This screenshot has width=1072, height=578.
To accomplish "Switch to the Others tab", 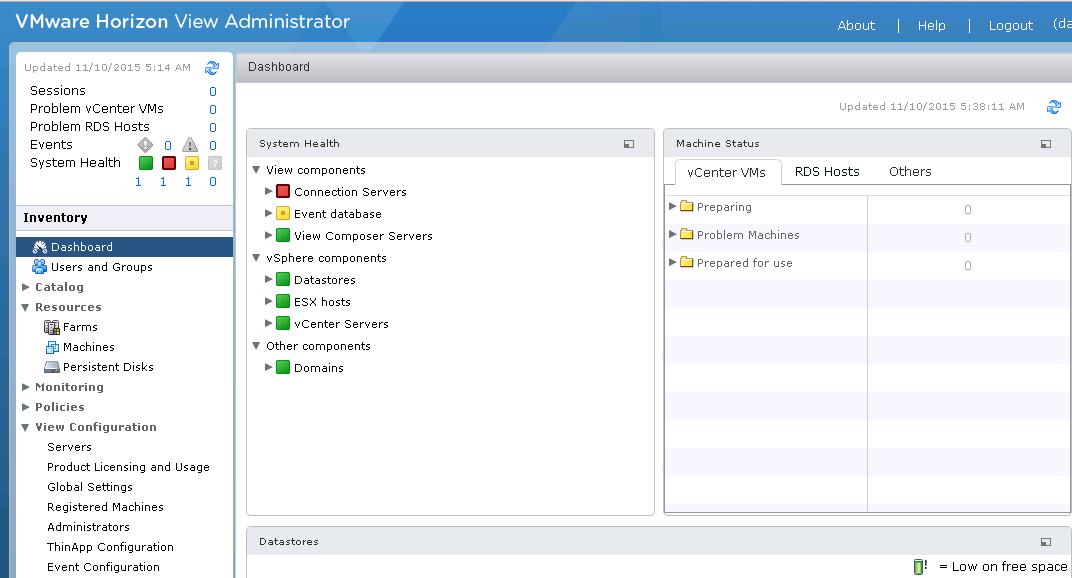I will tap(910, 171).
